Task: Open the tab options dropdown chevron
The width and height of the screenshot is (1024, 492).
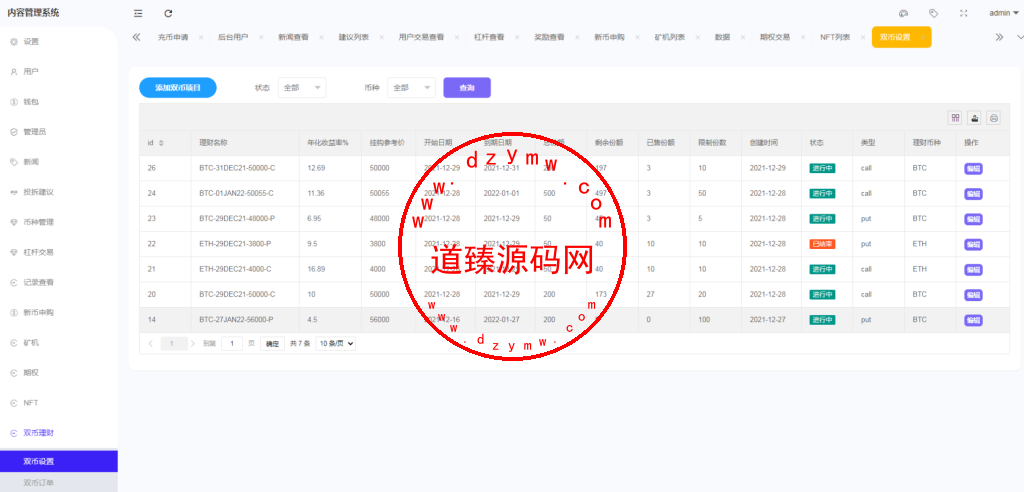Action: (1018, 37)
